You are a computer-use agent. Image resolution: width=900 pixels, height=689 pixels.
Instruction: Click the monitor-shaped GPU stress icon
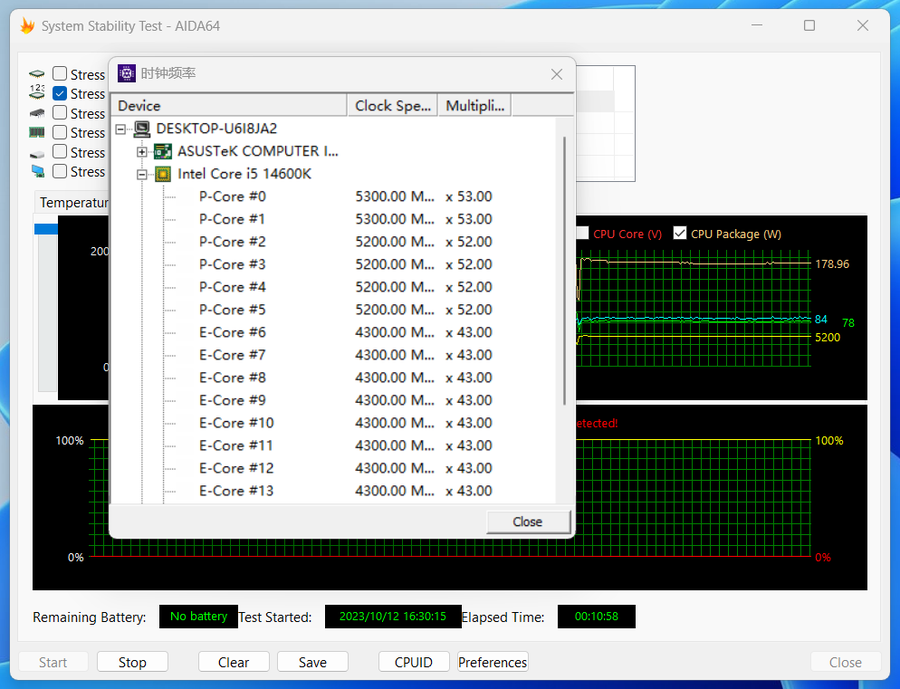pos(37,172)
